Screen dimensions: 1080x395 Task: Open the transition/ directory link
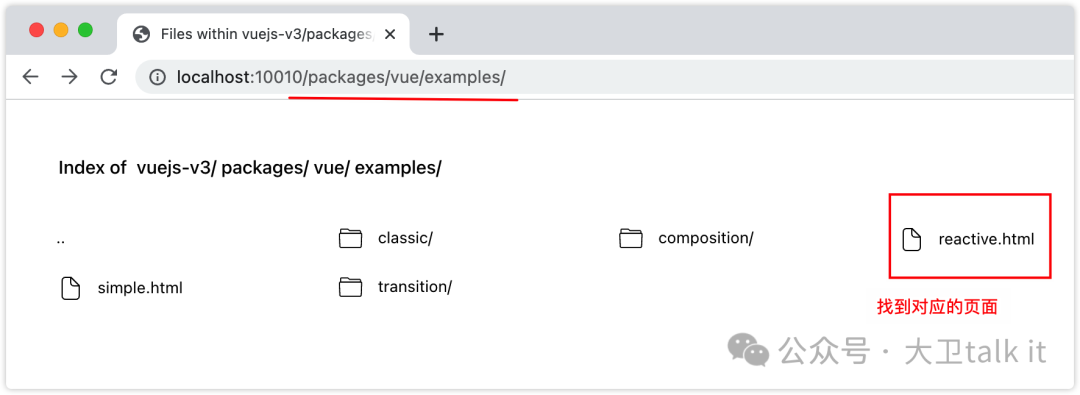[x=415, y=287]
